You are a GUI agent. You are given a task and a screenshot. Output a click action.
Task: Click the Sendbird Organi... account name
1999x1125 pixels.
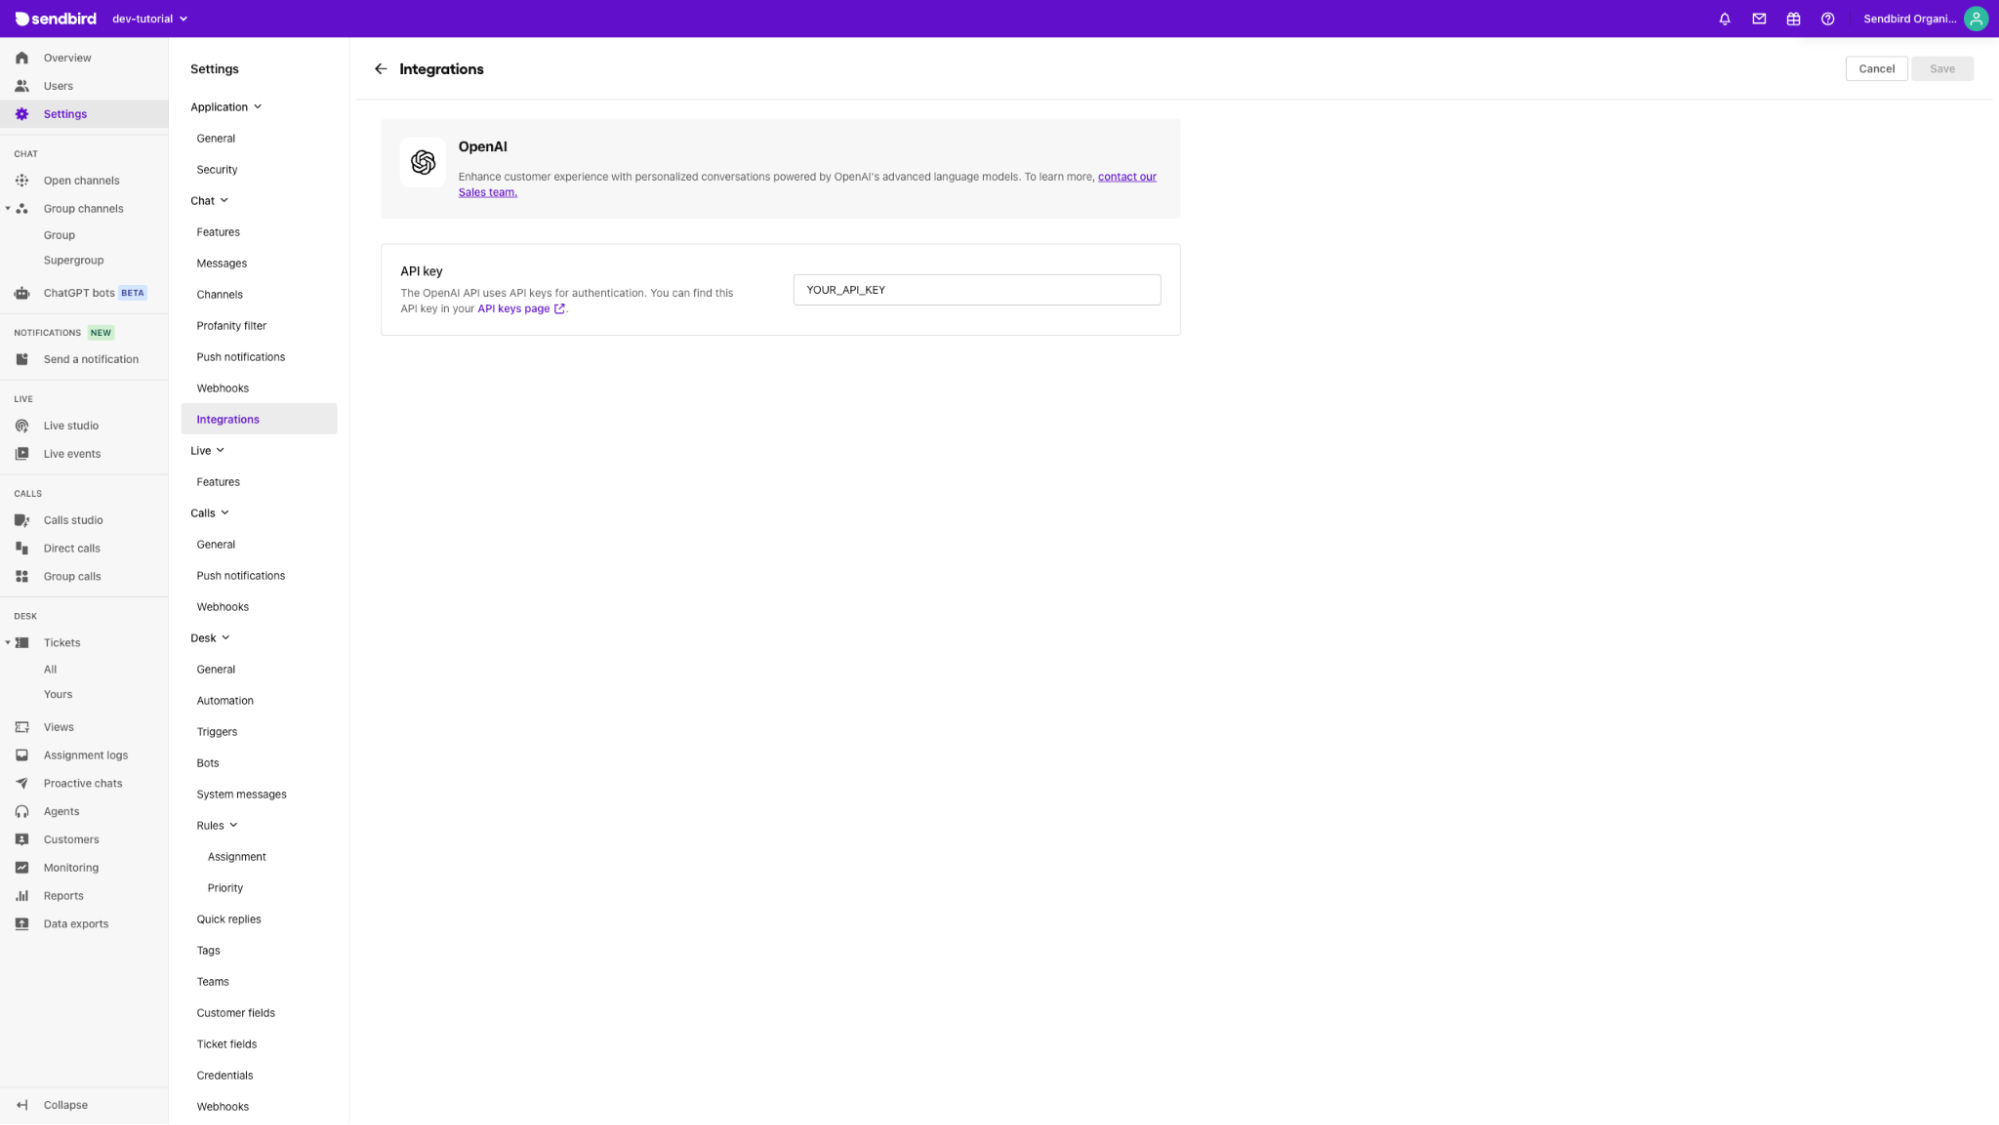click(x=1909, y=19)
